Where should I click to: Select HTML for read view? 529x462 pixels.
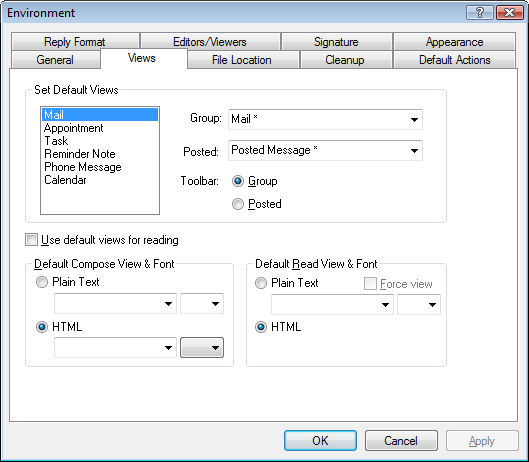pyautogui.click(x=261, y=327)
